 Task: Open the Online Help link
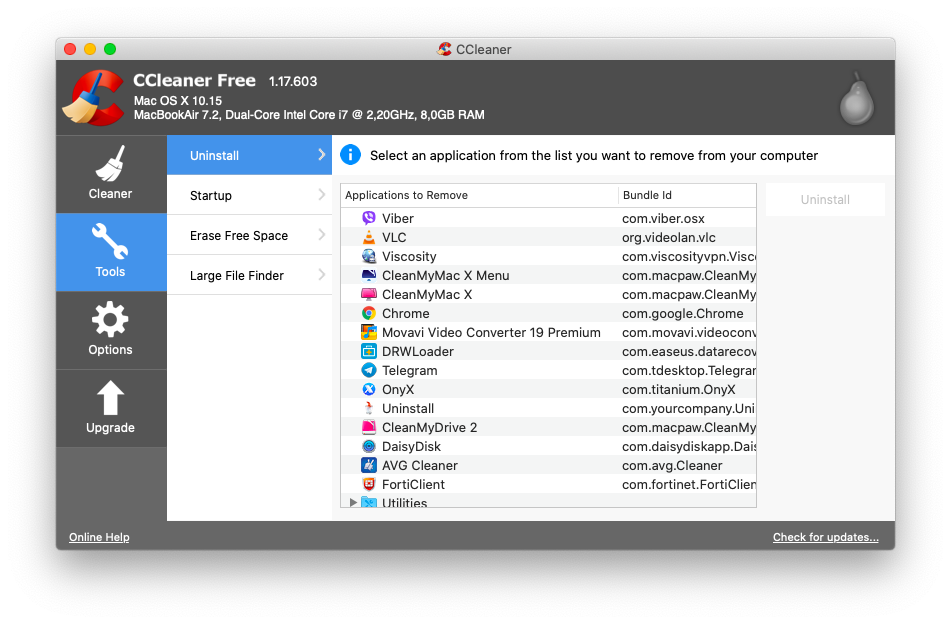[99, 537]
